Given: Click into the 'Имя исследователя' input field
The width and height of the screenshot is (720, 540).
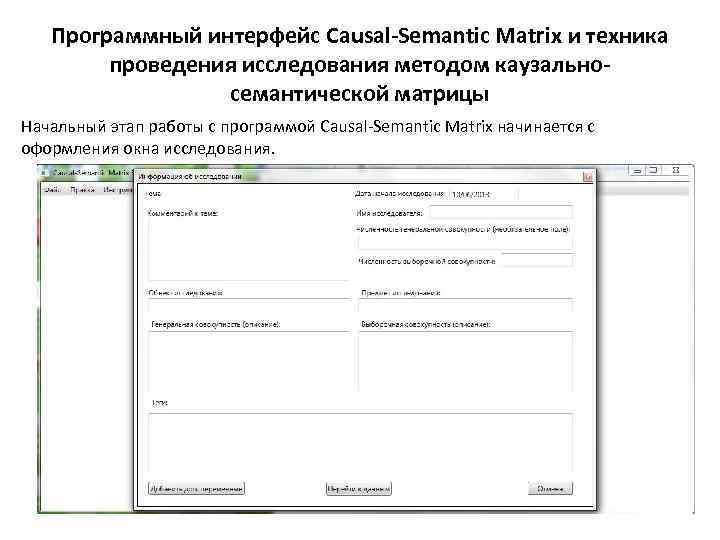Looking at the screenshot, I should point(501,213).
